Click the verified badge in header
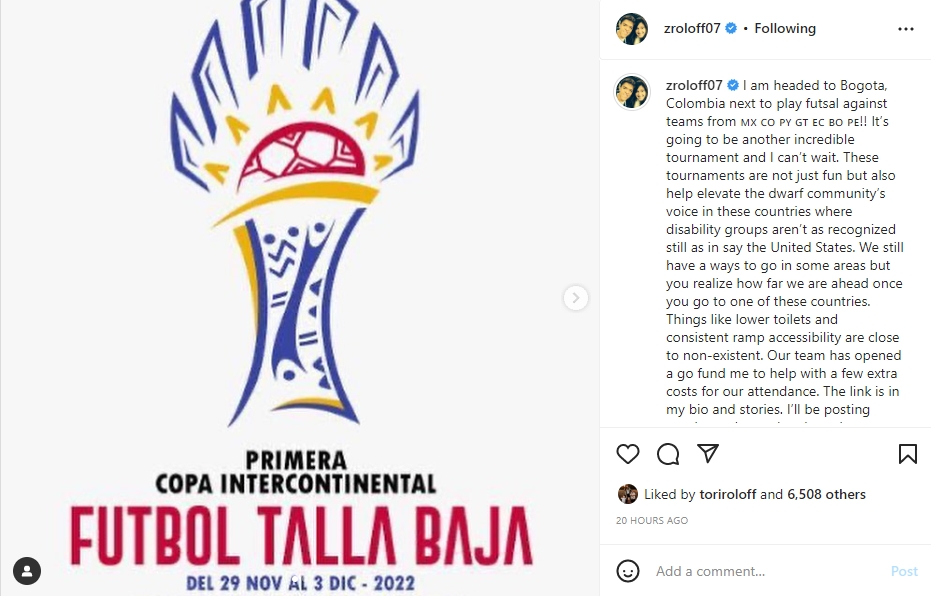Viewport: 931px width, 596px height. click(x=732, y=28)
